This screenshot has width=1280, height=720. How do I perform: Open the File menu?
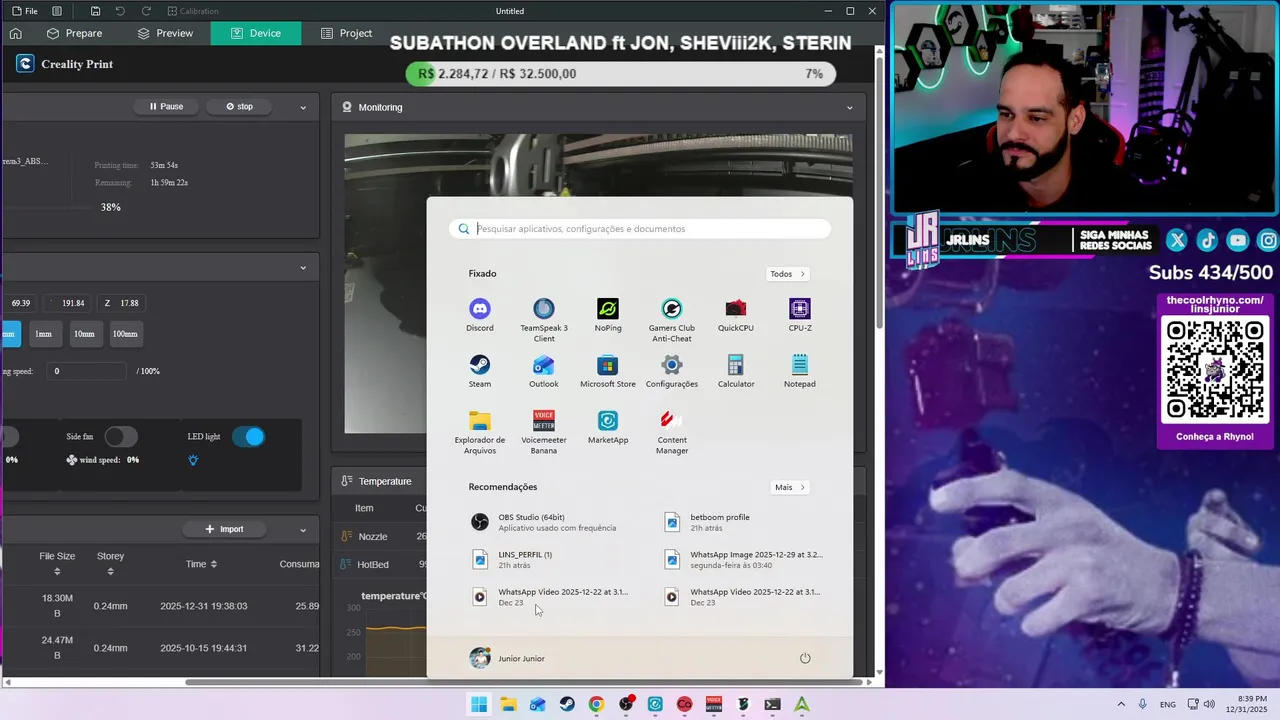tap(25, 11)
